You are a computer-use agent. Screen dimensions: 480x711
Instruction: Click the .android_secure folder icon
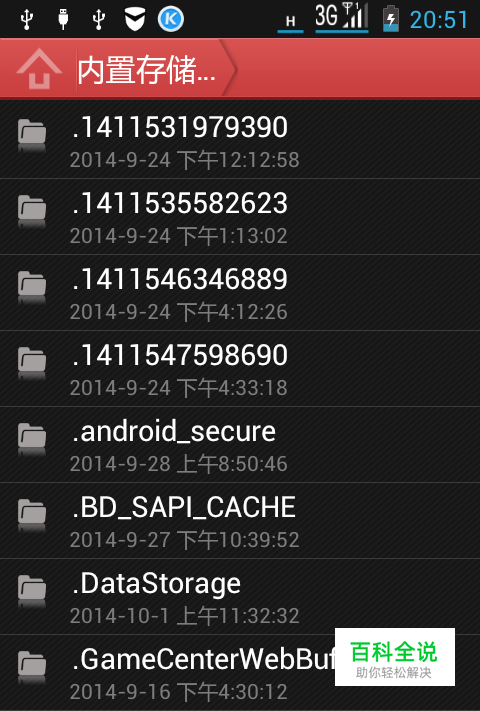pyautogui.click(x=32, y=439)
